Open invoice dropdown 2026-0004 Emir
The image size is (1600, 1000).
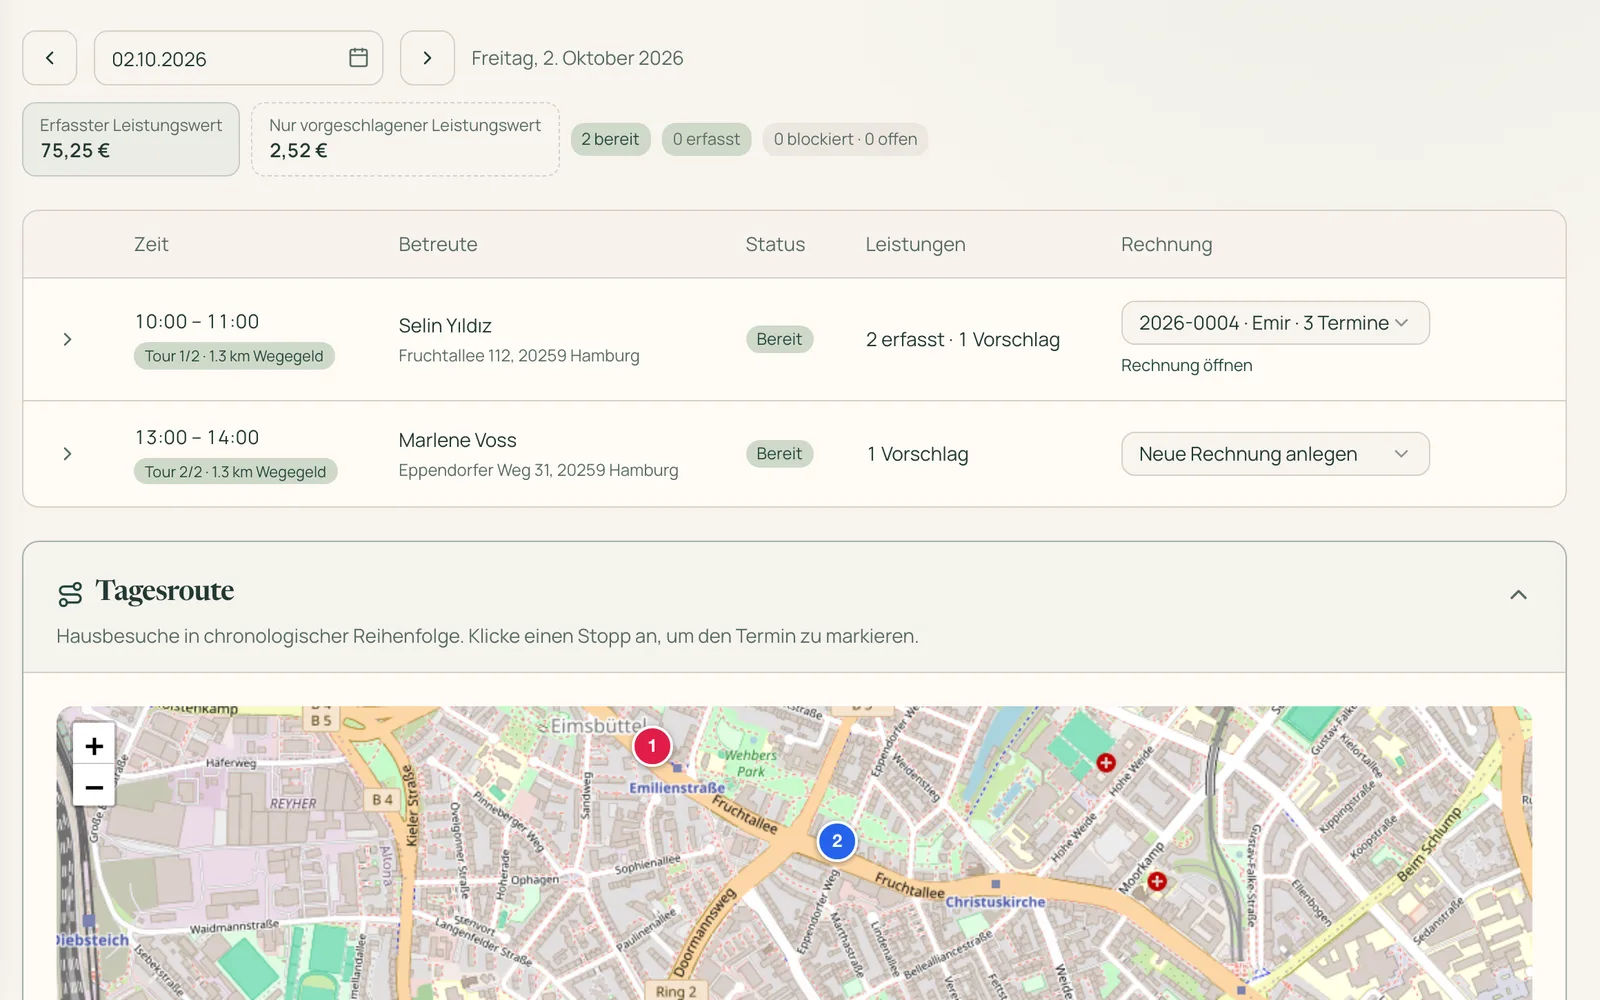pos(1275,323)
